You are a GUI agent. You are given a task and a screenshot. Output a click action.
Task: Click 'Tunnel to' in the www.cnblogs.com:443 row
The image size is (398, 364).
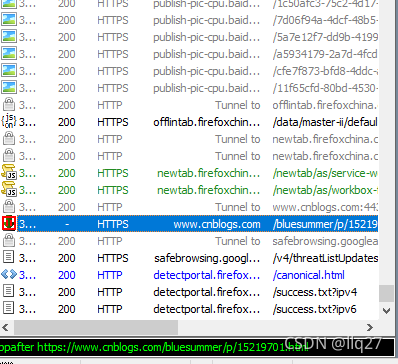click(x=238, y=207)
